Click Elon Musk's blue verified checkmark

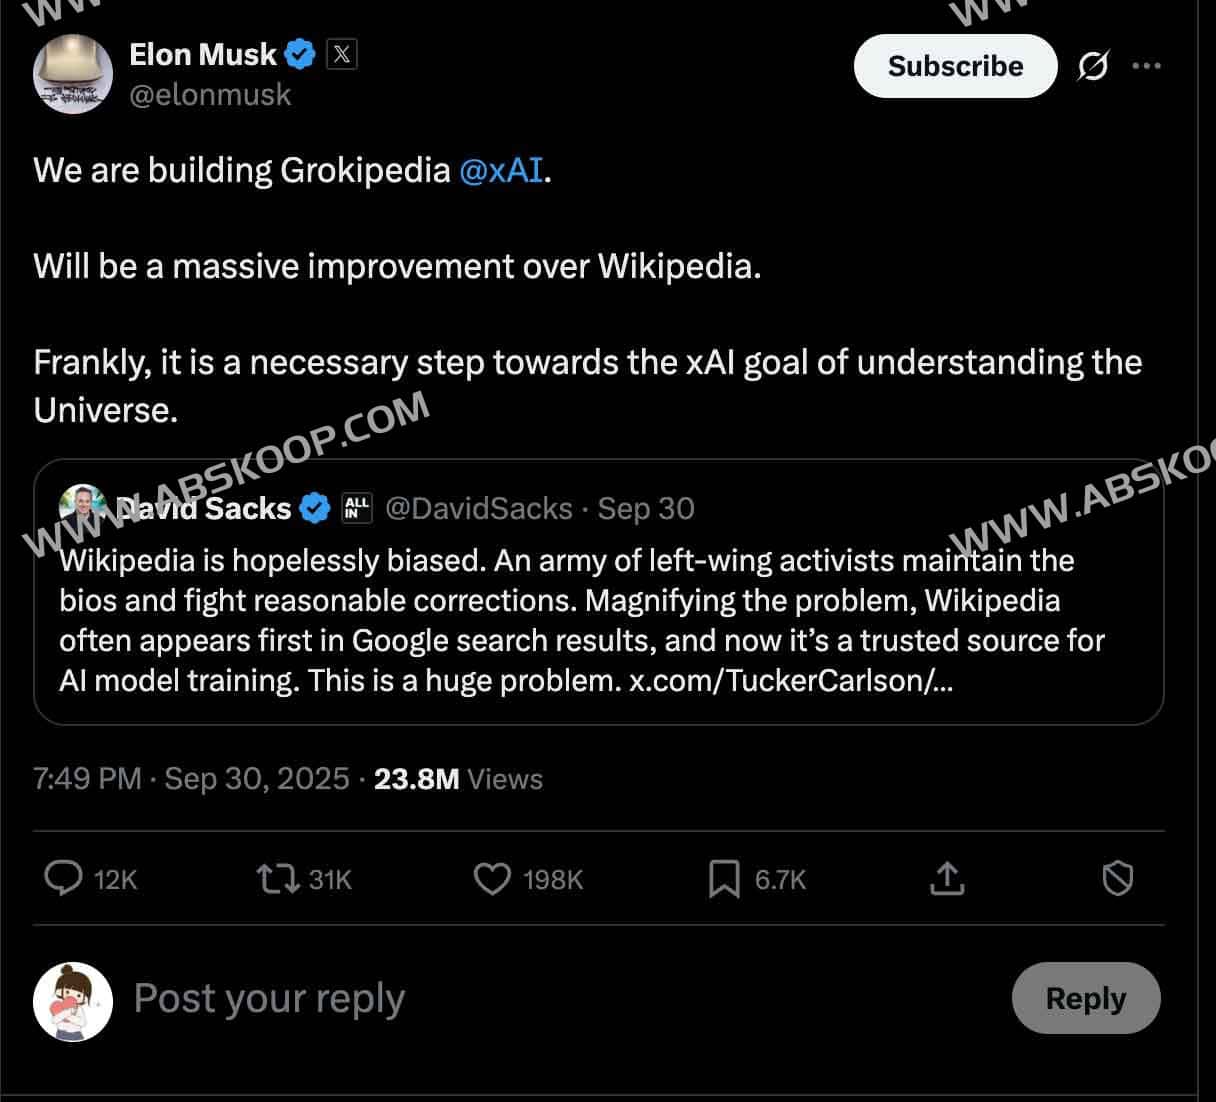[300, 54]
